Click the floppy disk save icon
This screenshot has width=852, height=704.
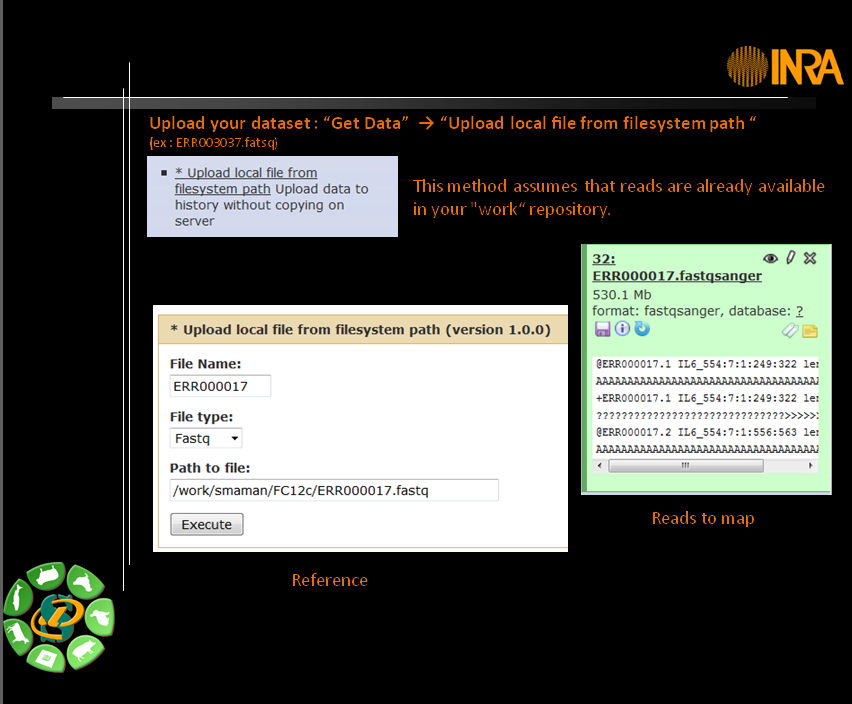pos(602,329)
